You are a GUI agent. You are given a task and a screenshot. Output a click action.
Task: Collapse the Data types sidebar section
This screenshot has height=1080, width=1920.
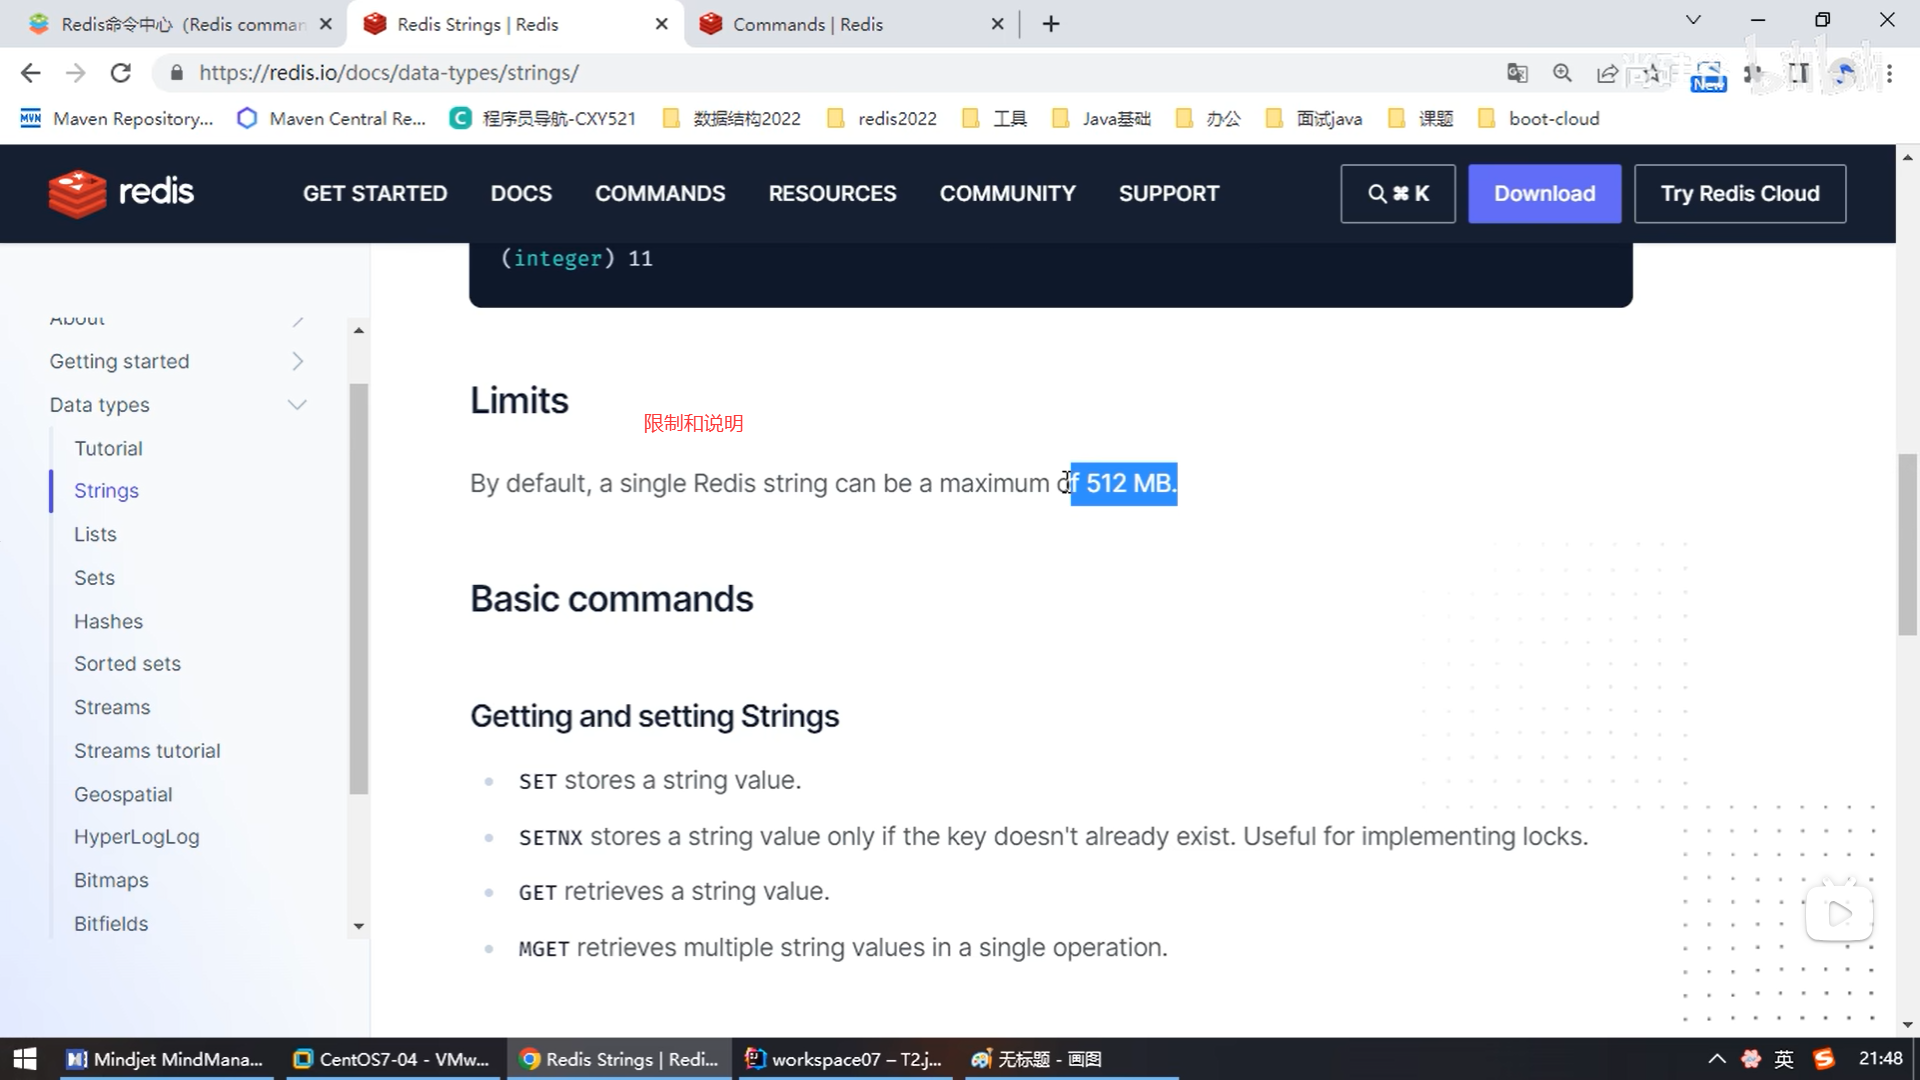pyautogui.click(x=297, y=405)
